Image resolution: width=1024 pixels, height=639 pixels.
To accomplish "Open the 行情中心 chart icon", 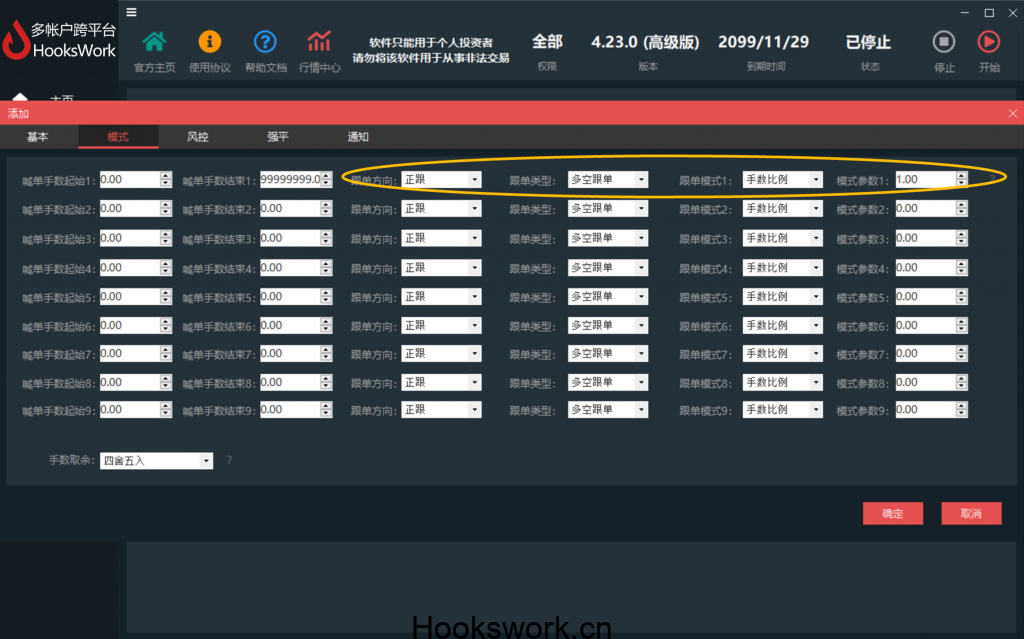I will coord(319,42).
